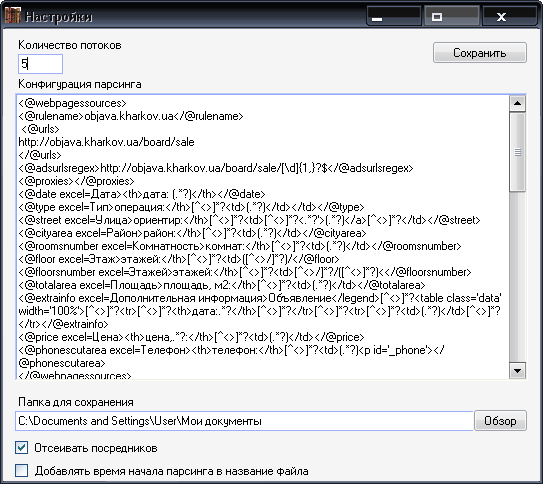
Task: Click the <@totalarea excel=Площадь> line
Action: (222, 285)
